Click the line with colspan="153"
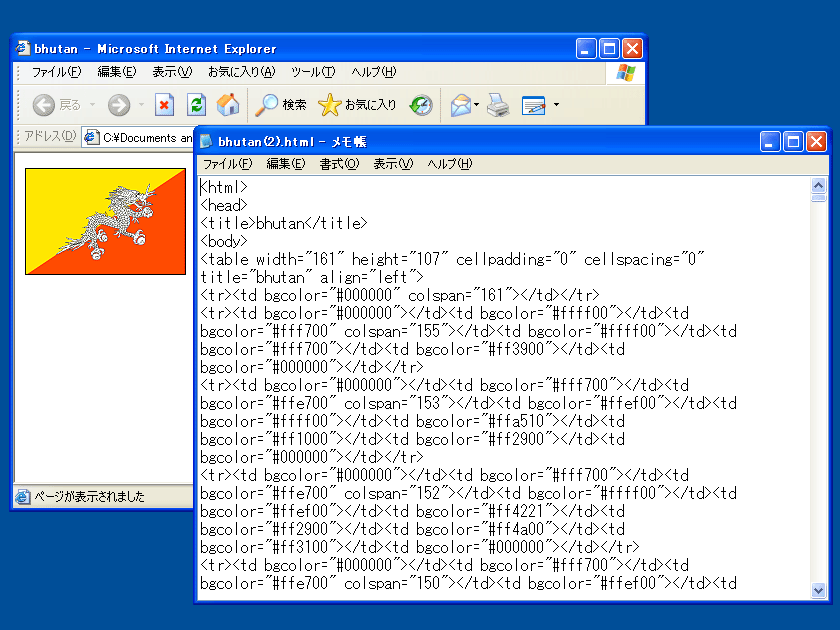The image size is (840, 630). (x=469, y=403)
